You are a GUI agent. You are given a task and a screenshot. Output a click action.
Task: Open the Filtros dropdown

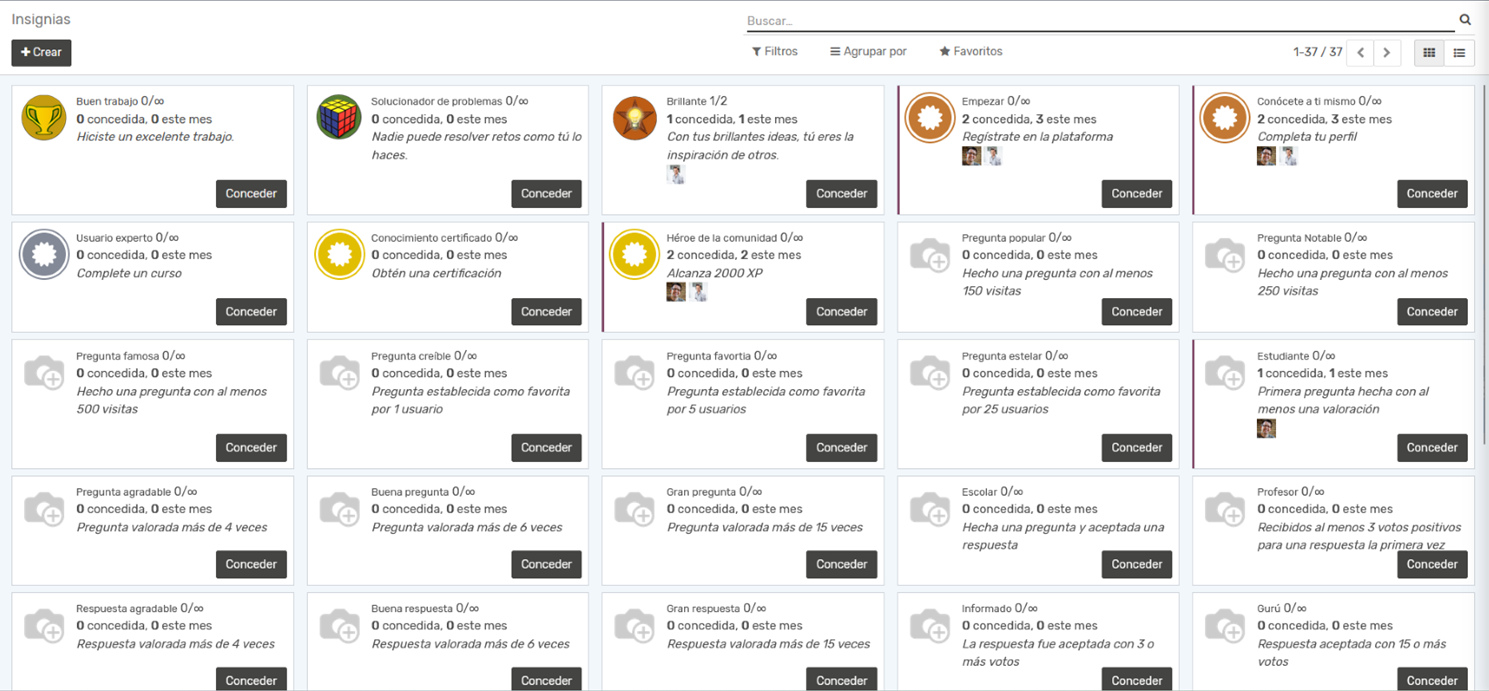775,51
